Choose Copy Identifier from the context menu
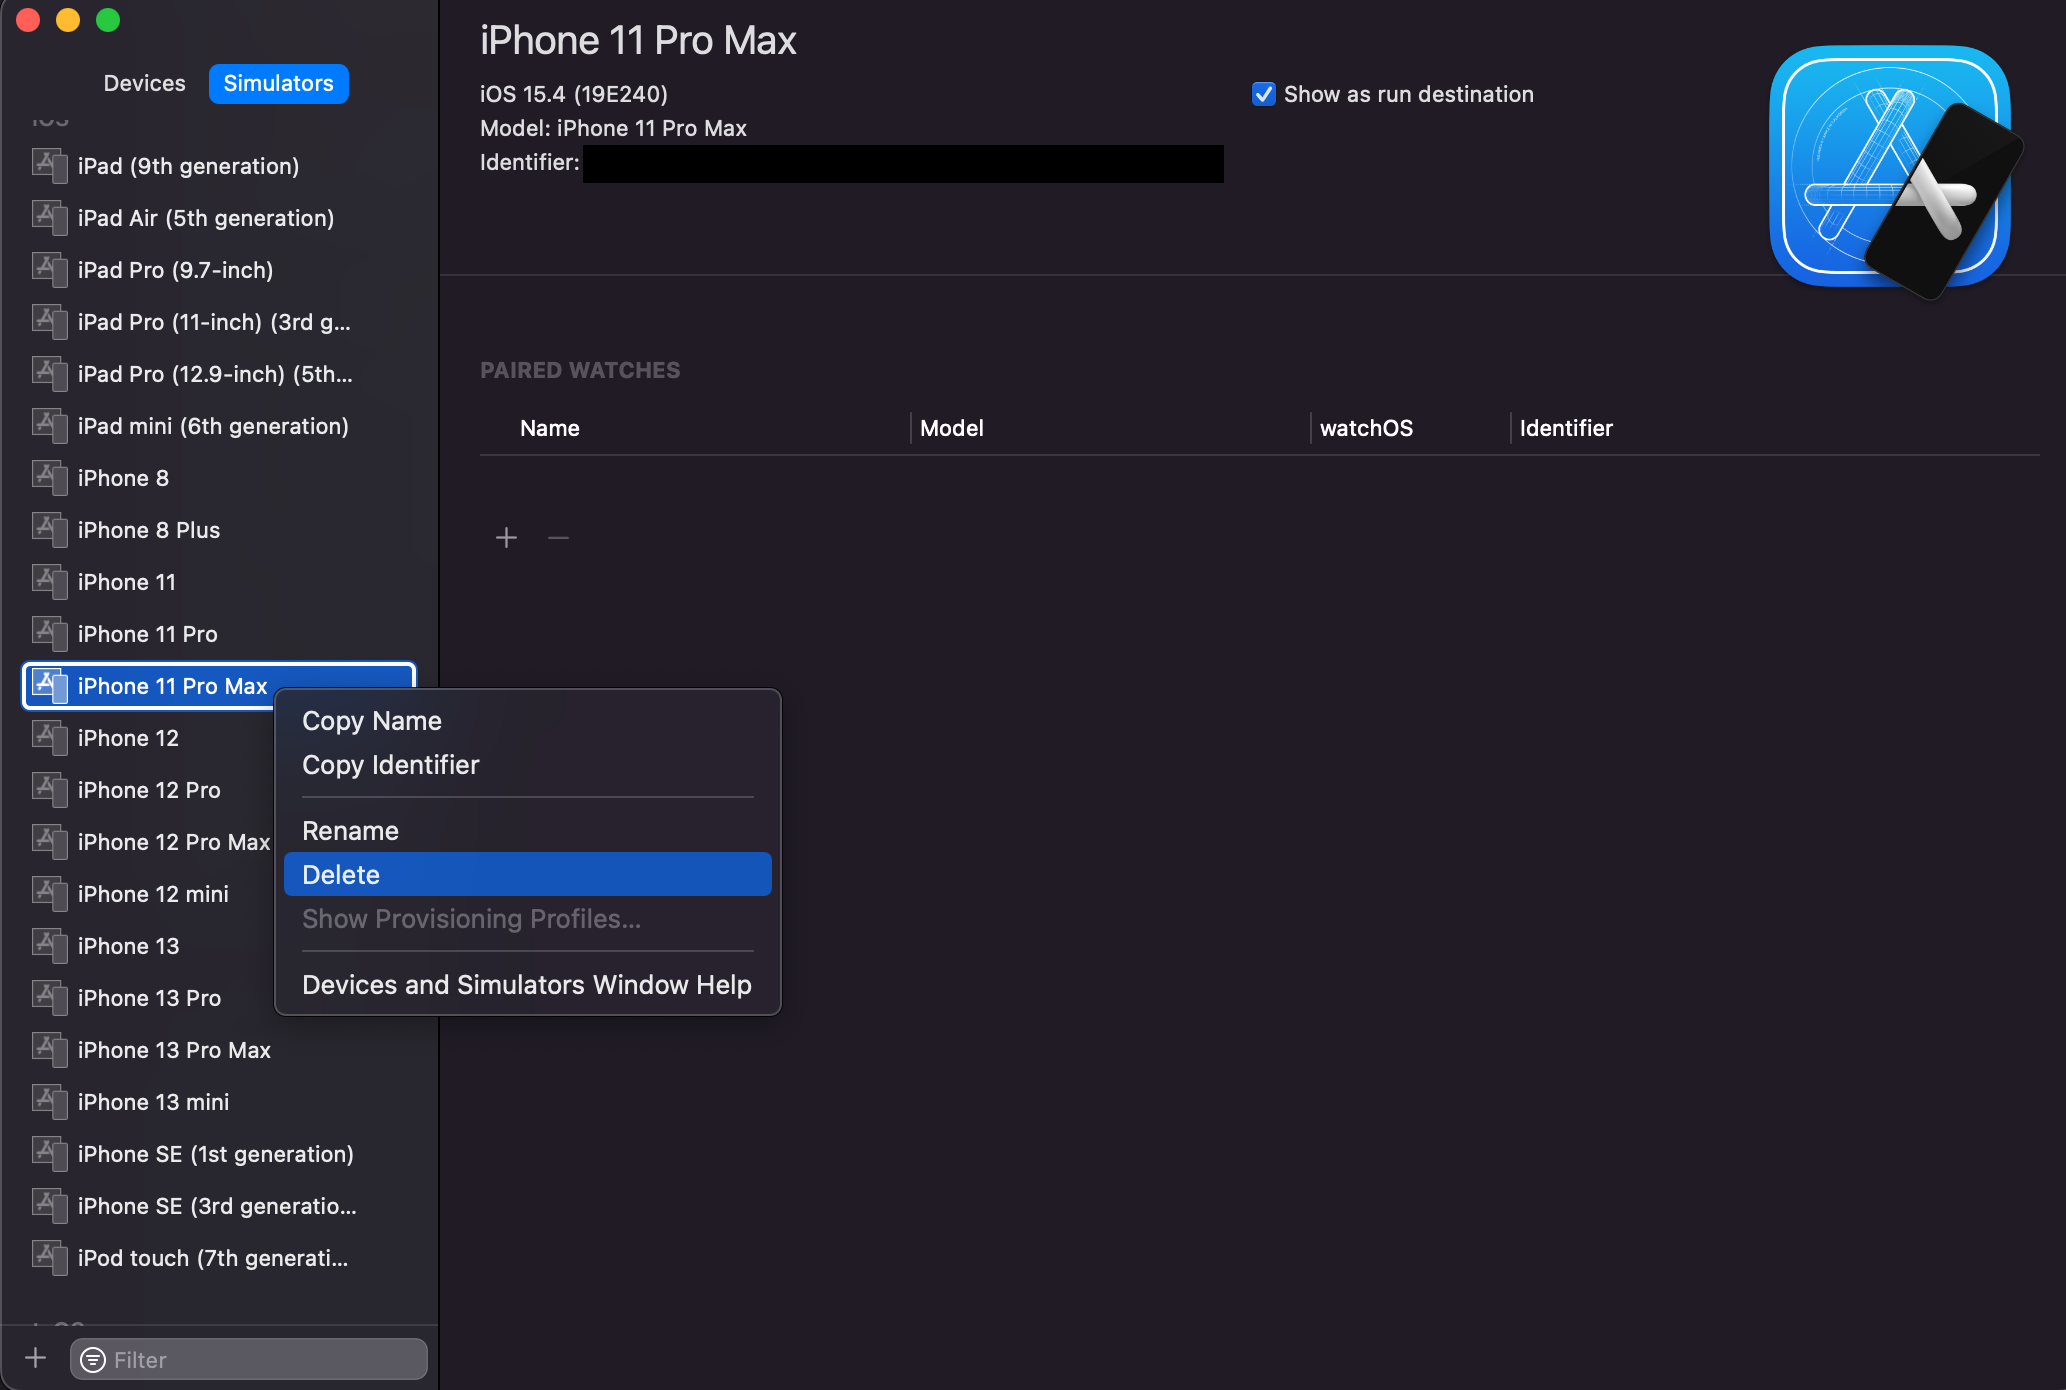Viewport: 2066px width, 1390px height. click(x=528, y=765)
